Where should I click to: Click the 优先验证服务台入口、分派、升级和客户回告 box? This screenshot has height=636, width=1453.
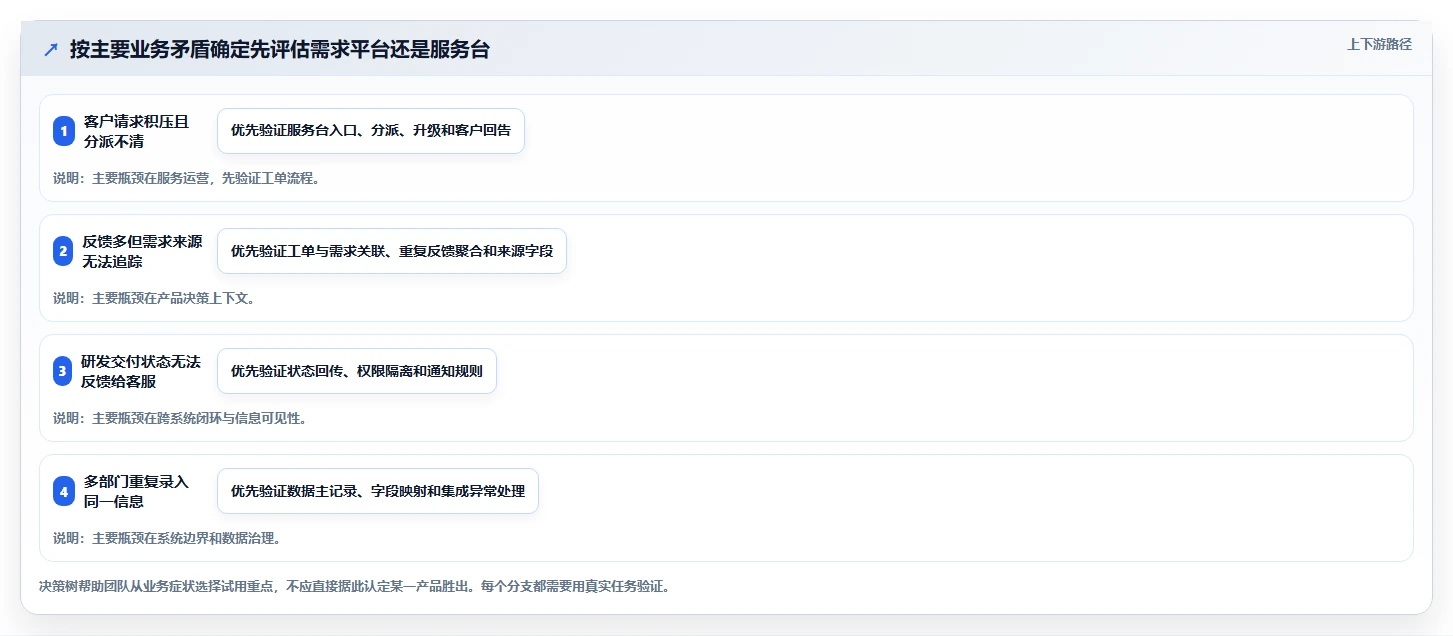coord(371,131)
